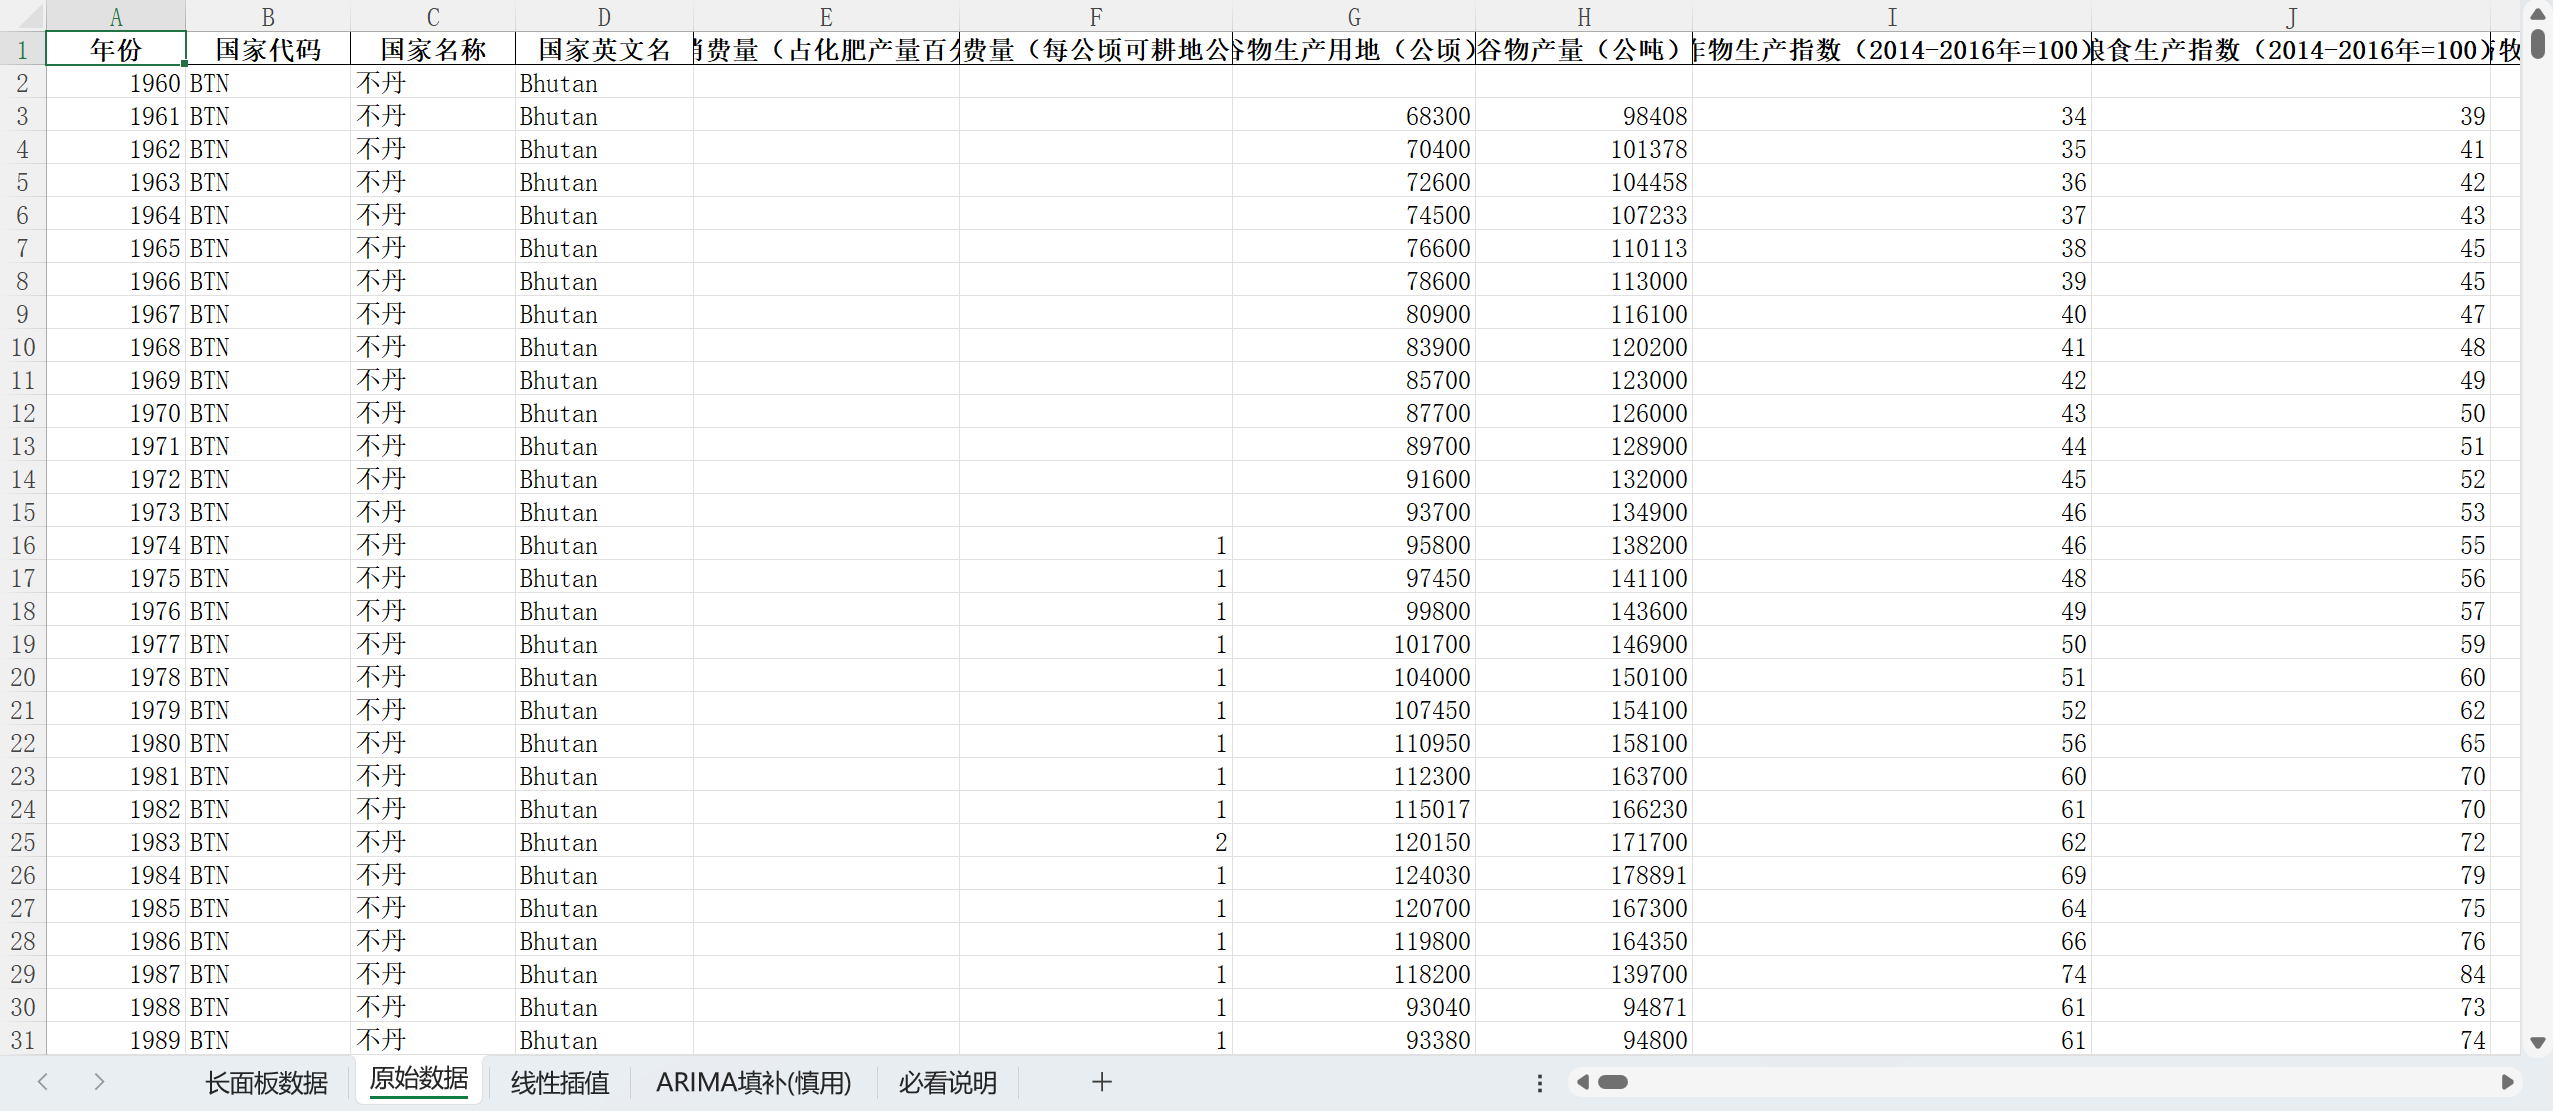Go to next sheet tab arrow
Image resolution: width=2553 pixels, height=1111 pixels.
coord(98,1082)
